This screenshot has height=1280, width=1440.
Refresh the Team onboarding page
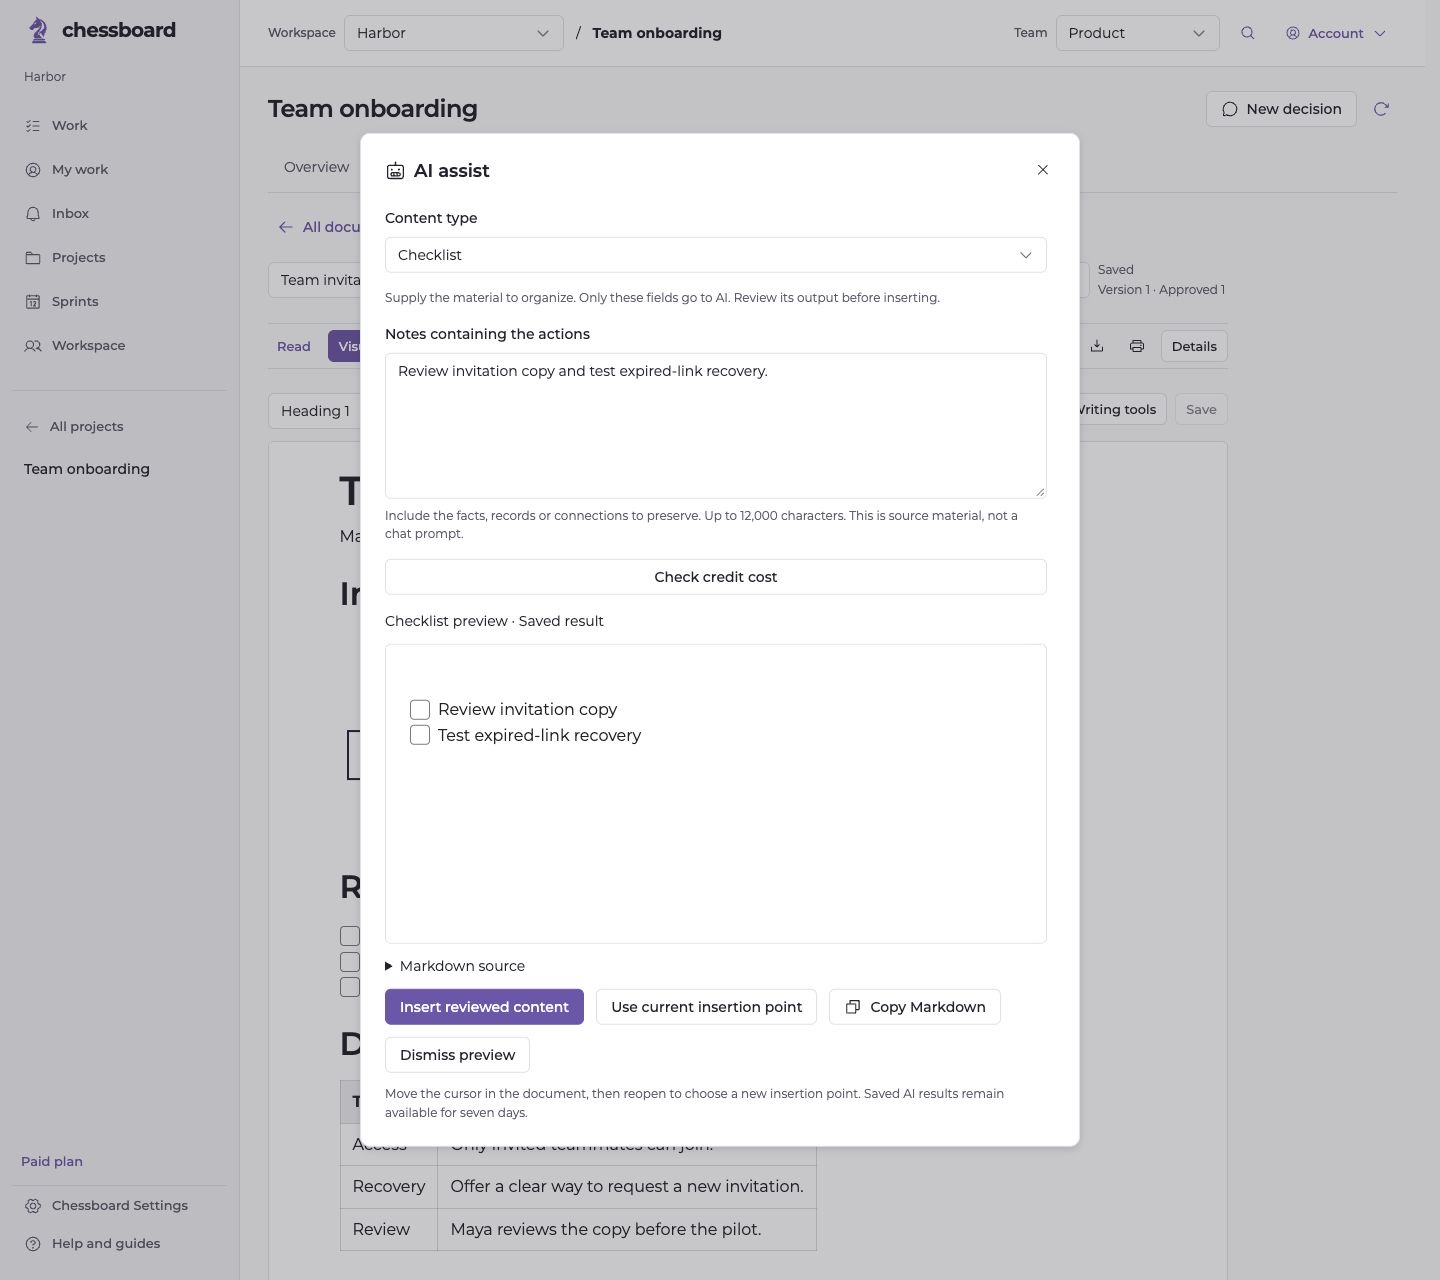(x=1381, y=109)
